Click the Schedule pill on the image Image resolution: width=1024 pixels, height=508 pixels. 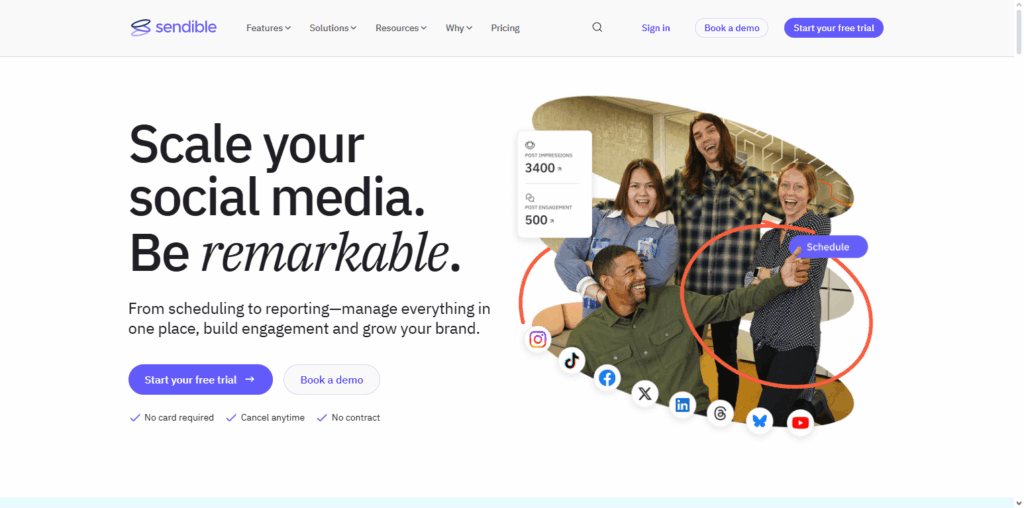tap(827, 247)
